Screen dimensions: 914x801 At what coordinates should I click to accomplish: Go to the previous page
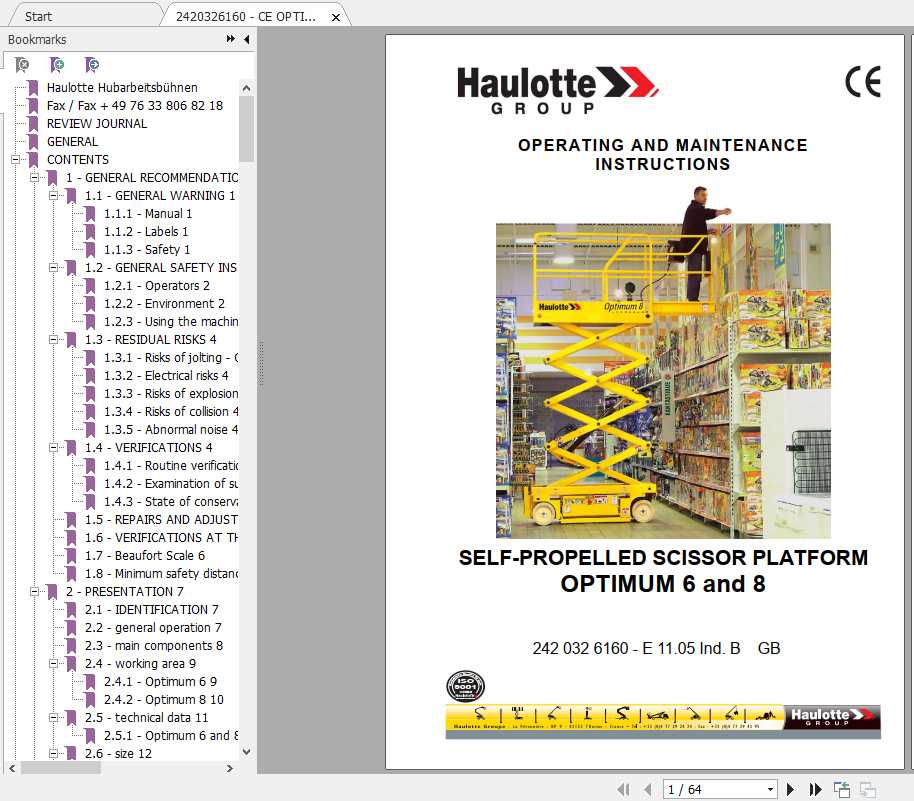point(648,789)
